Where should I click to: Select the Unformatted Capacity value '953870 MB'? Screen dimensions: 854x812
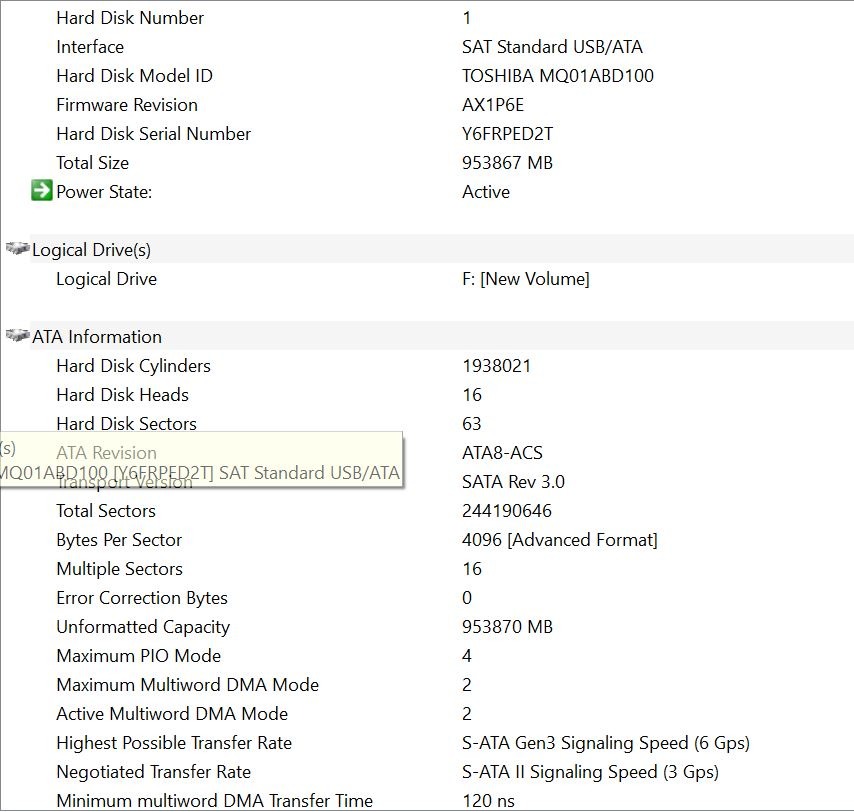tap(508, 626)
